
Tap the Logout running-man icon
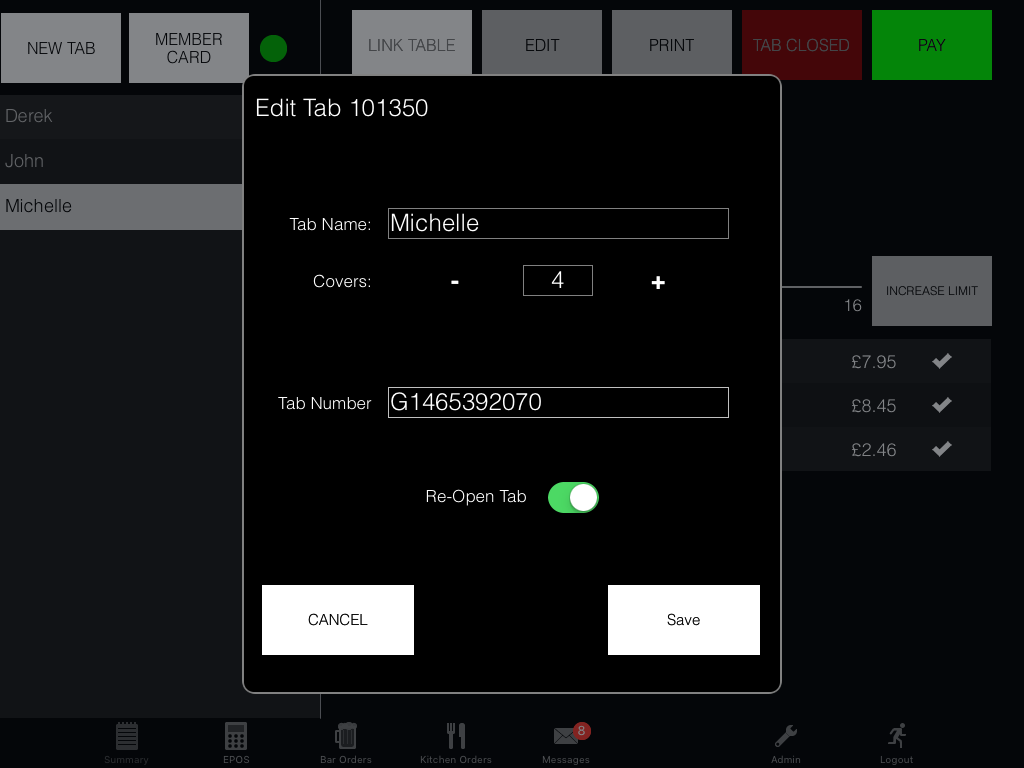point(896,737)
